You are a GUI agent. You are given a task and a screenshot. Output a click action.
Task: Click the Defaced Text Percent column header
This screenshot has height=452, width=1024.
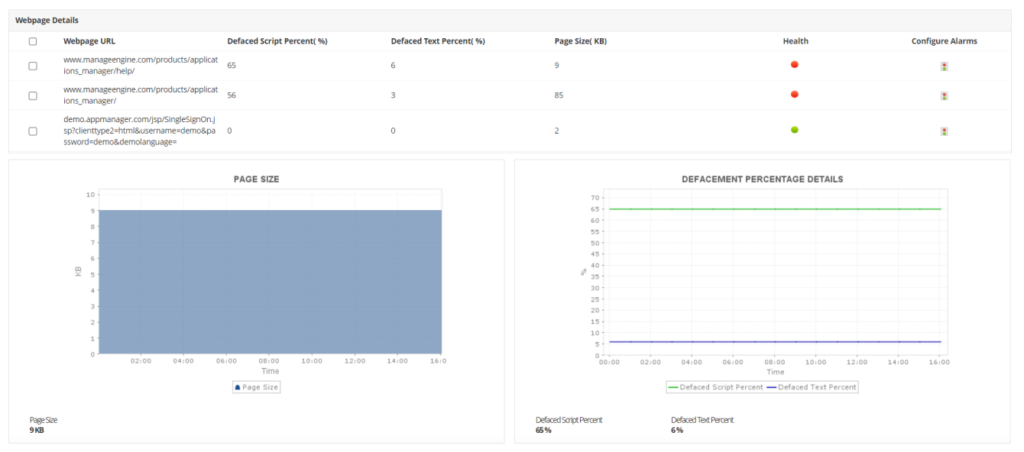(437, 42)
